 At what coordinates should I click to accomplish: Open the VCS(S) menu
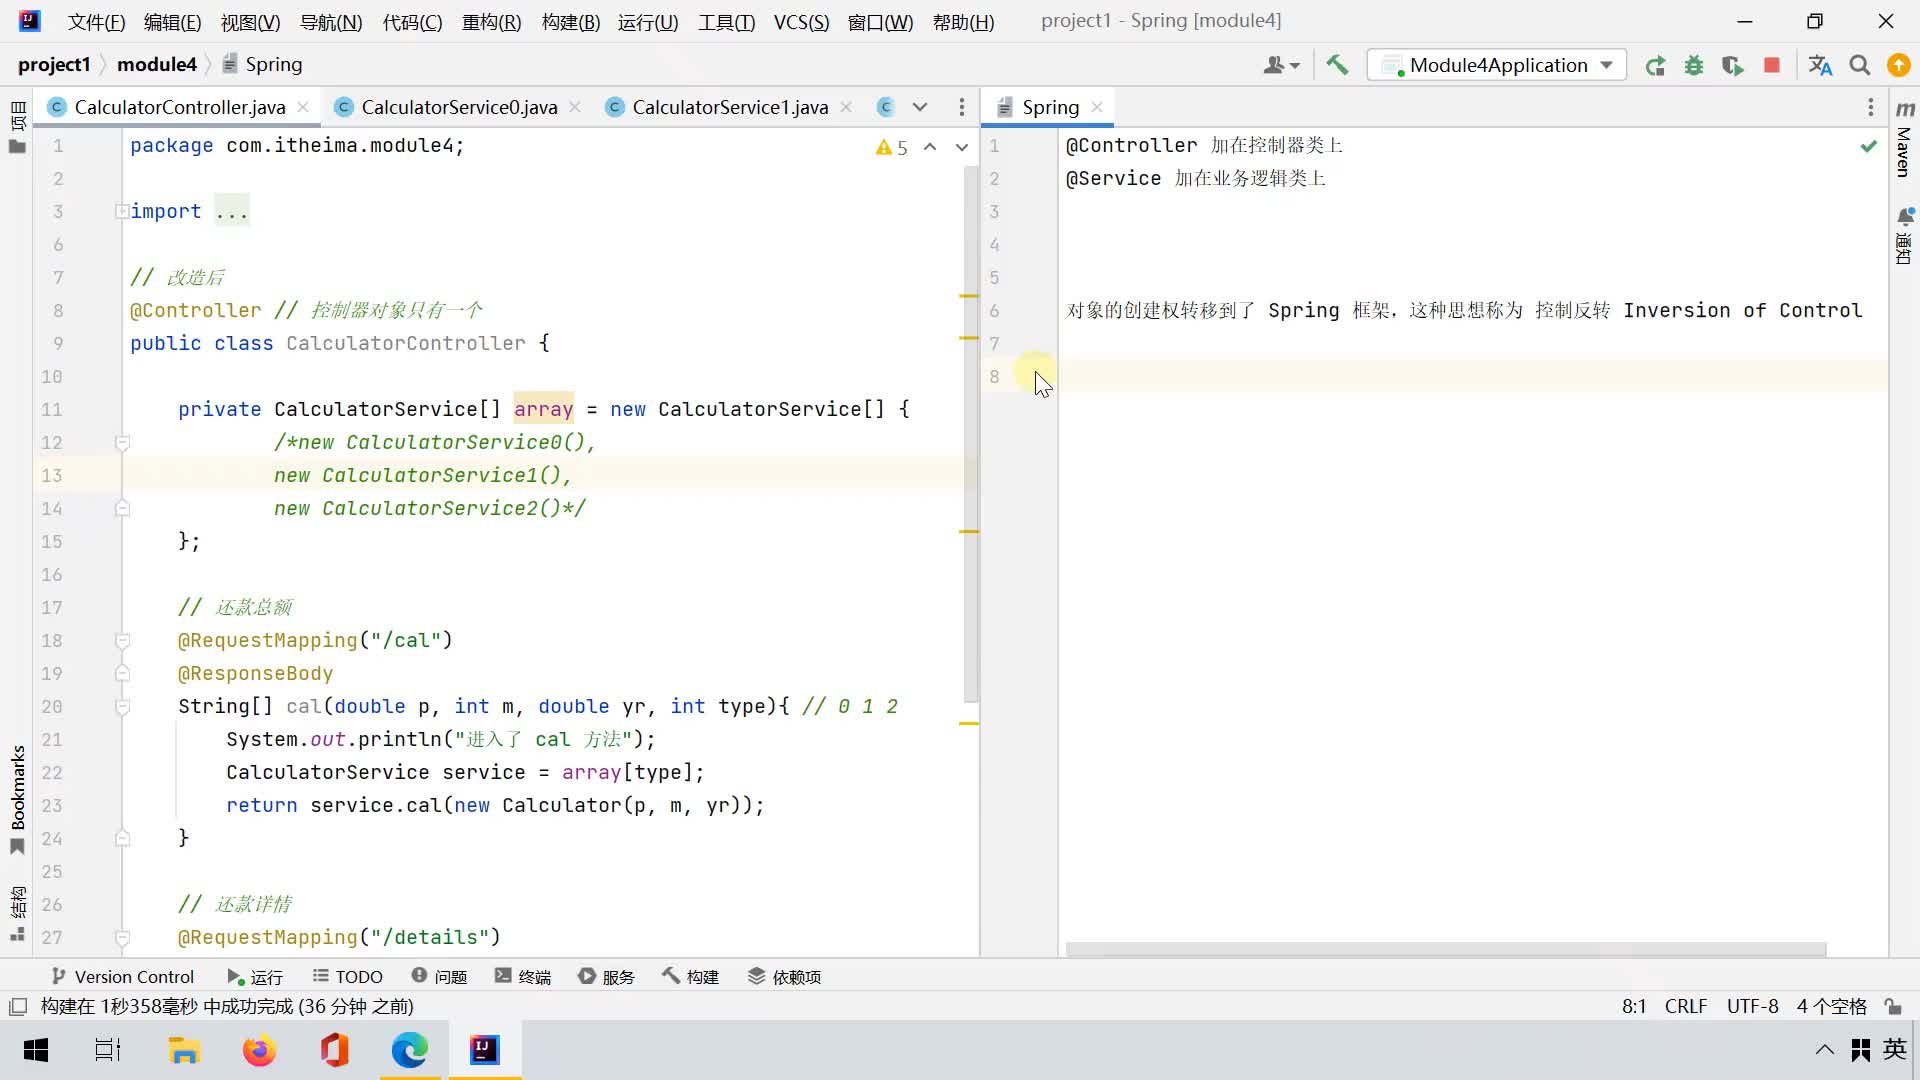801,22
